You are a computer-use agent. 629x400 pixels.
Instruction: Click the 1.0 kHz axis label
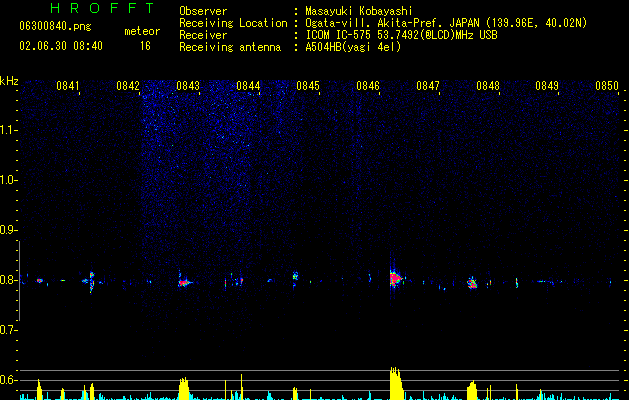point(8,180)
